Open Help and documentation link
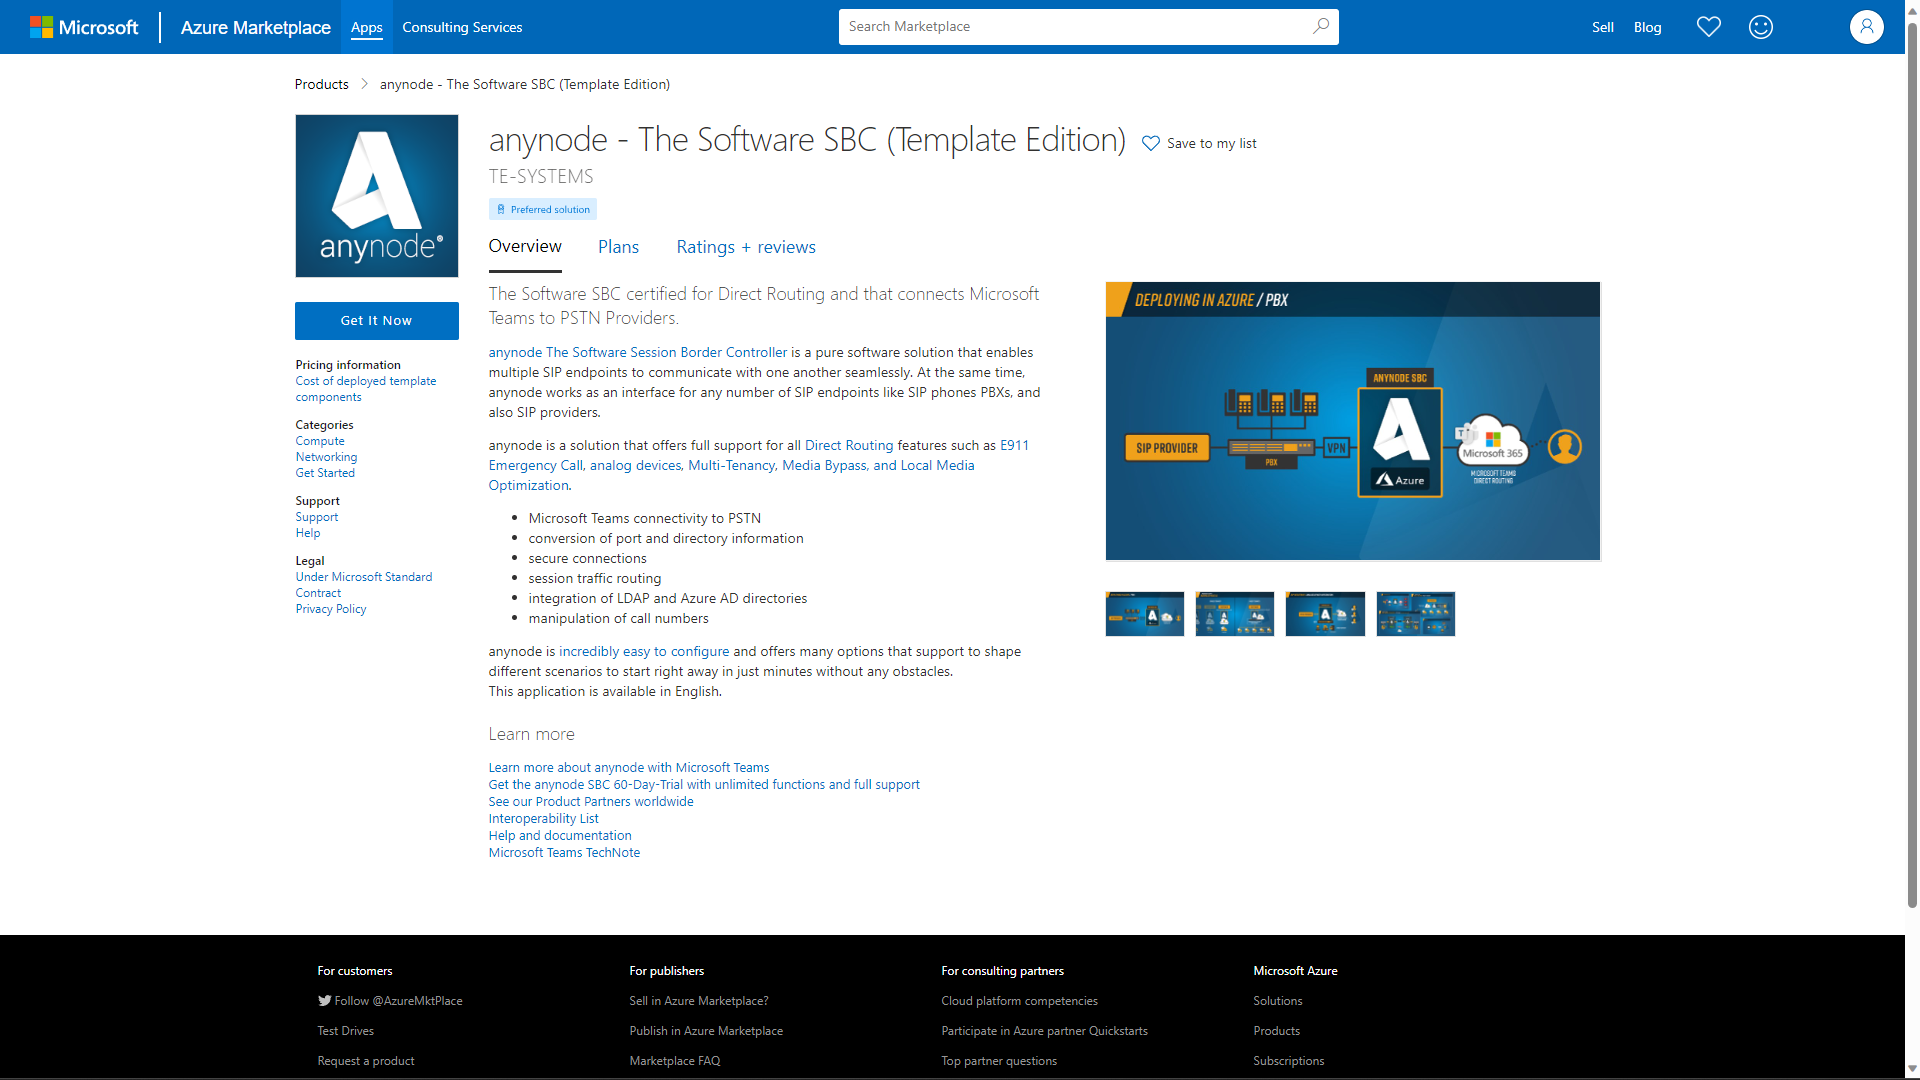This screenshot has width=1920, height=1080. click(560, 836)
